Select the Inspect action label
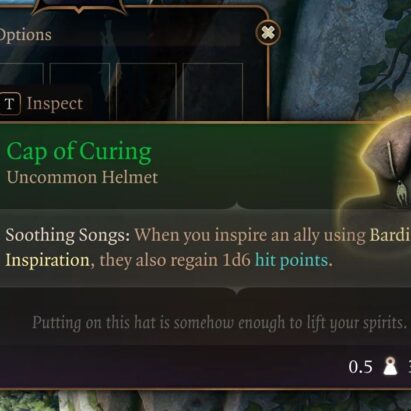Image resolution: width=411 pixels, height=411 pixels. 55,103
